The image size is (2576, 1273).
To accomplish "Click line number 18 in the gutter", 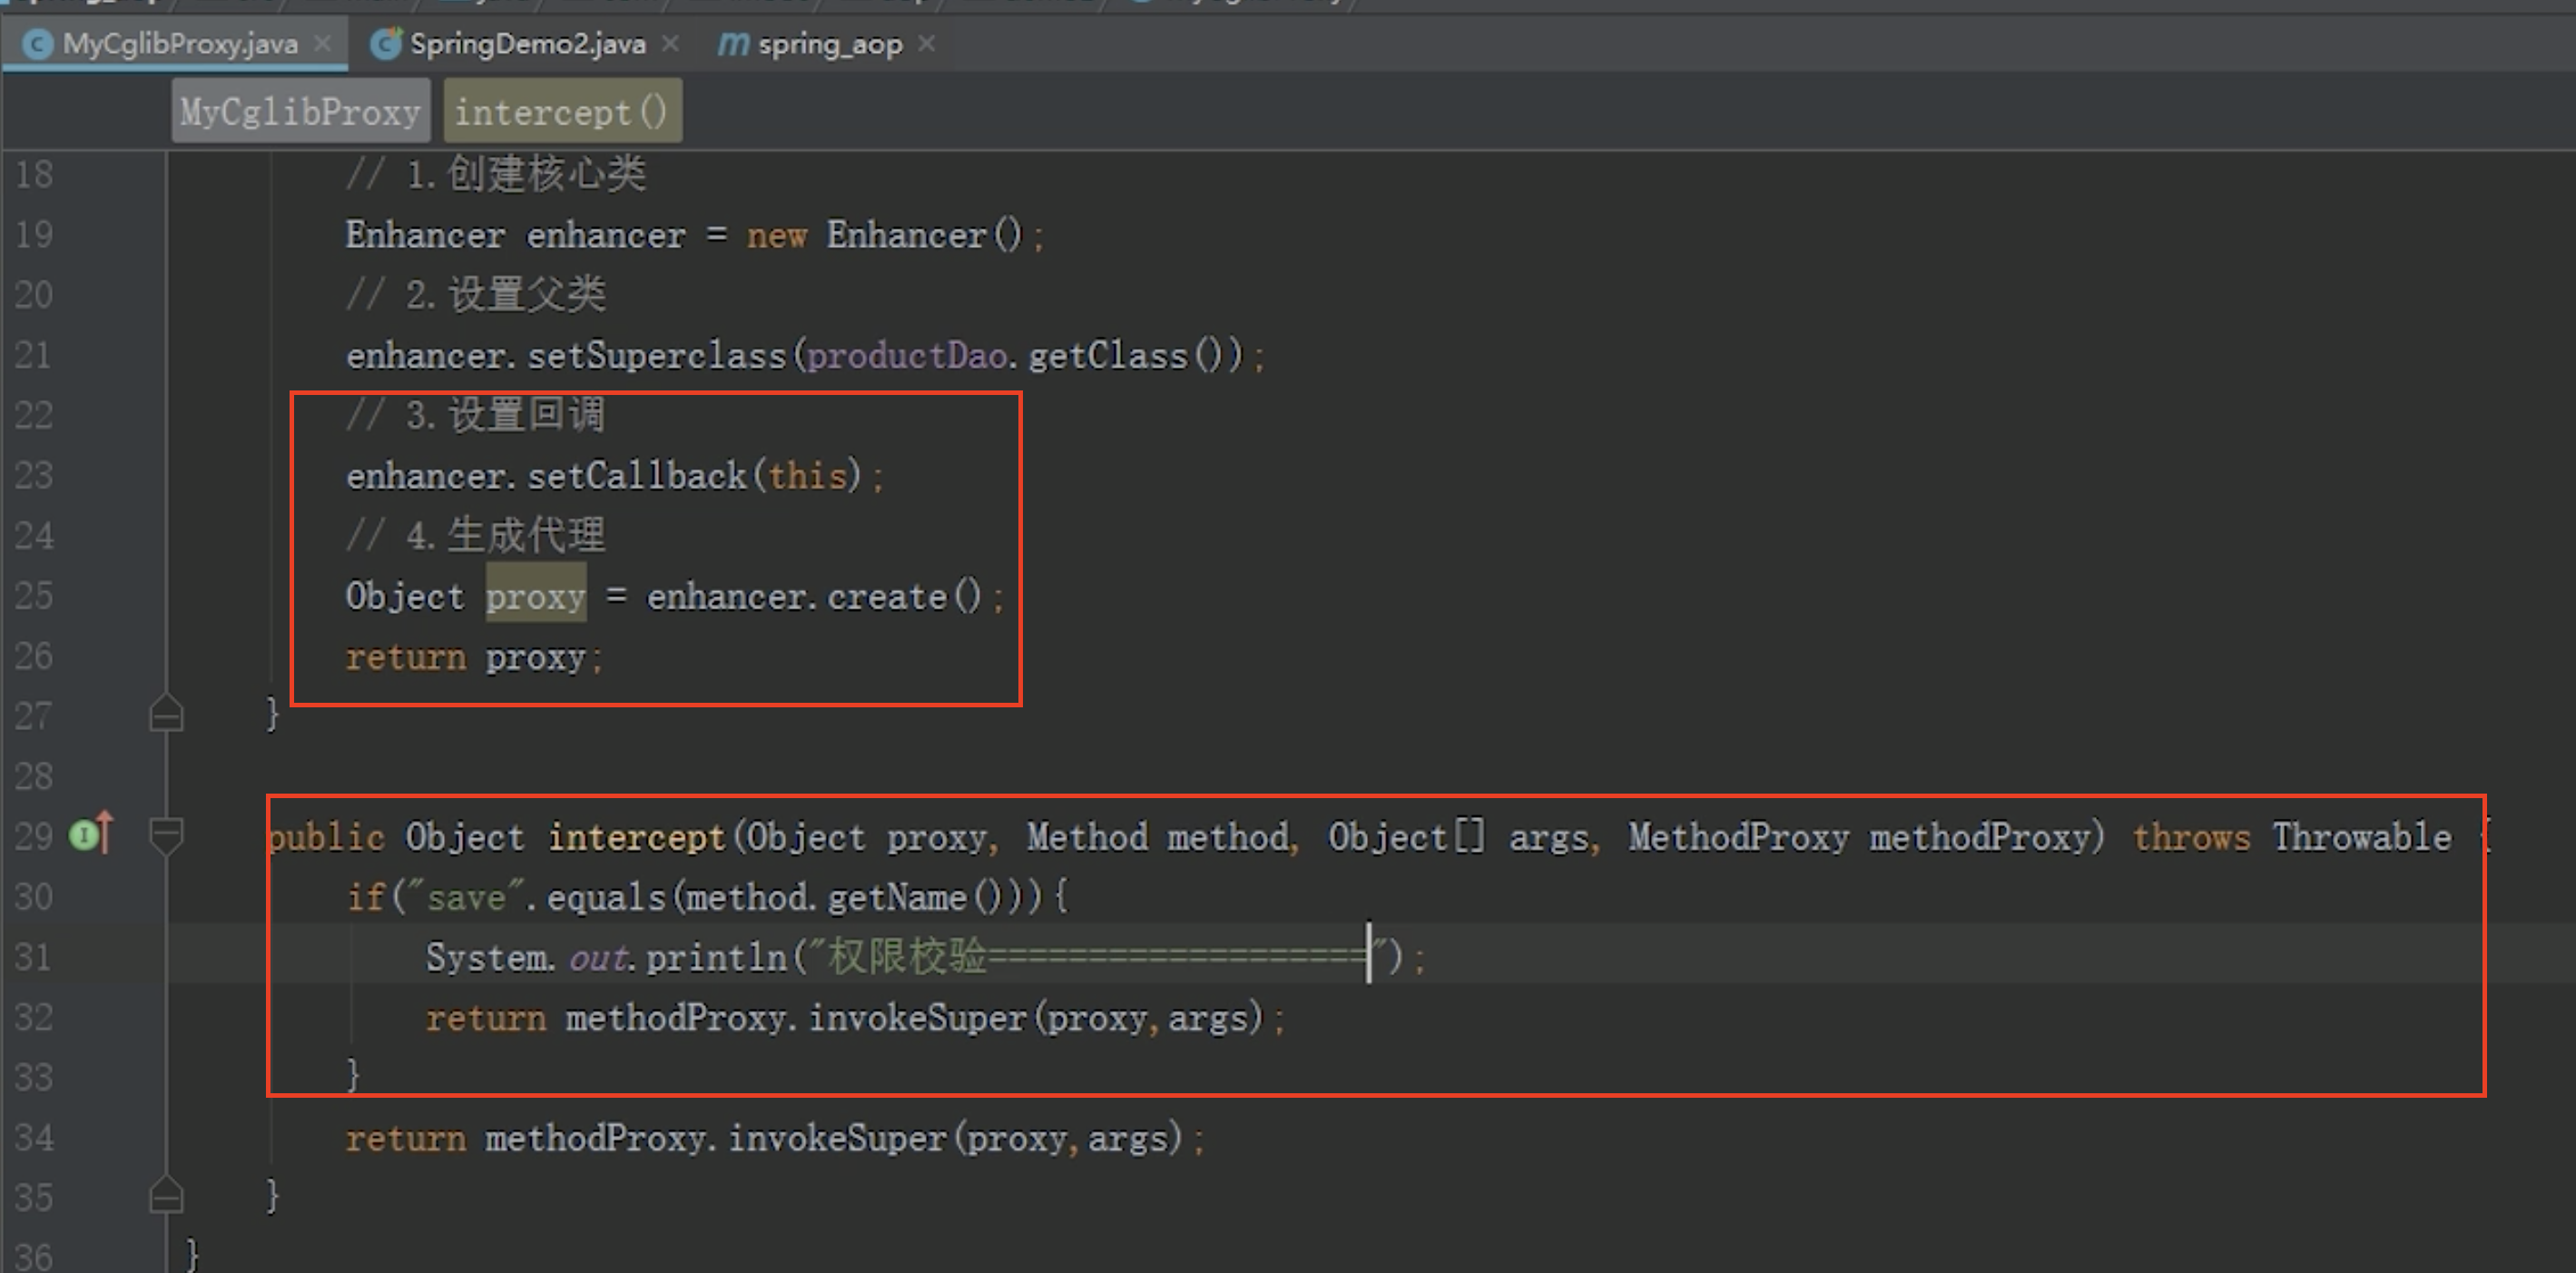I will [33, 174].
